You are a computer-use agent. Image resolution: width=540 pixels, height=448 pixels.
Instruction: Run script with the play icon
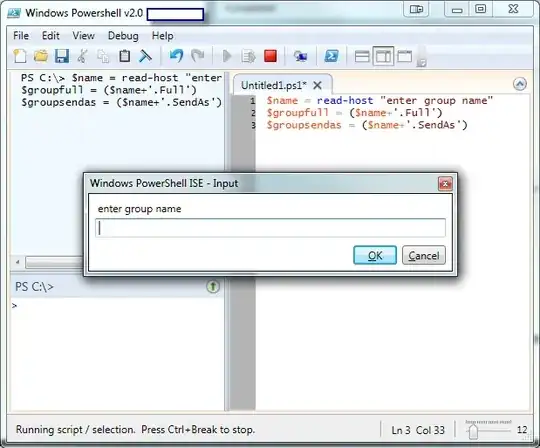point(227,56)
